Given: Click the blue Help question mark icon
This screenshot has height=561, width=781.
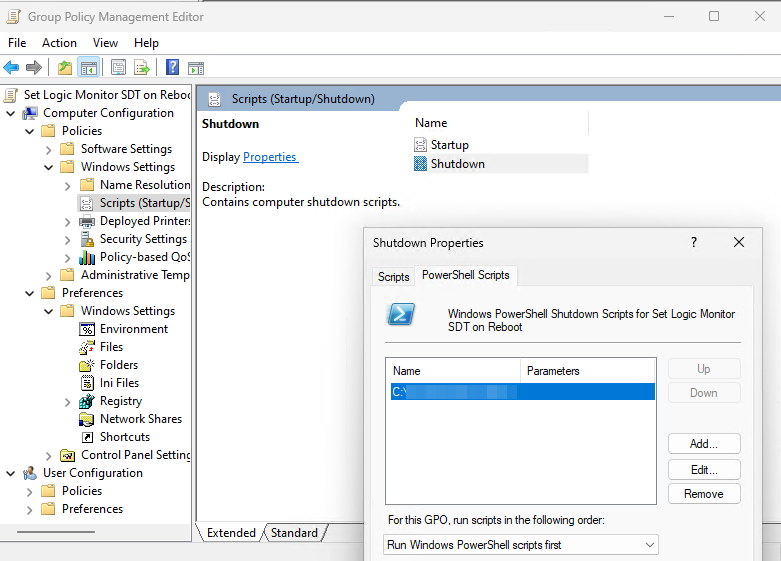Looking at the screenshot, I should 172,68.
